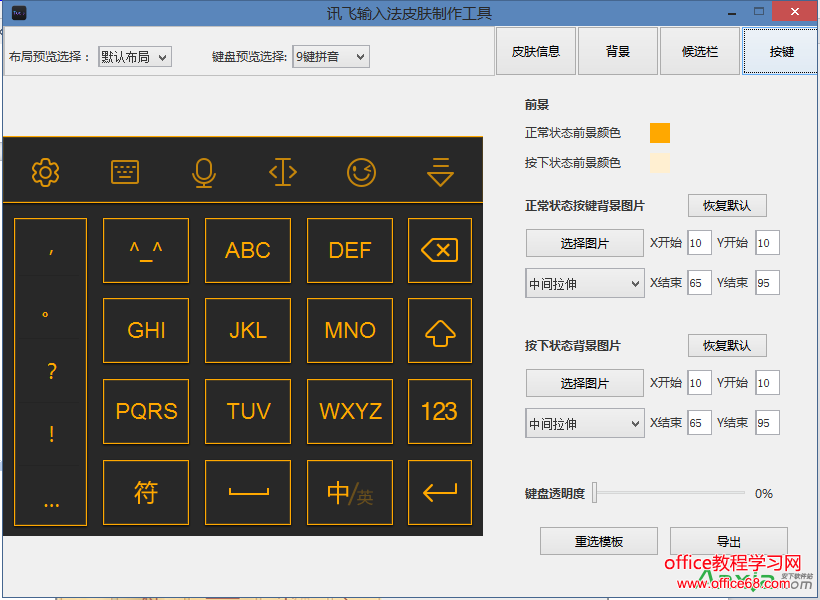Viewport: 820px width, 600px height.
Task: Switch to the 候选栏 tab
Action: pos(699,50)
